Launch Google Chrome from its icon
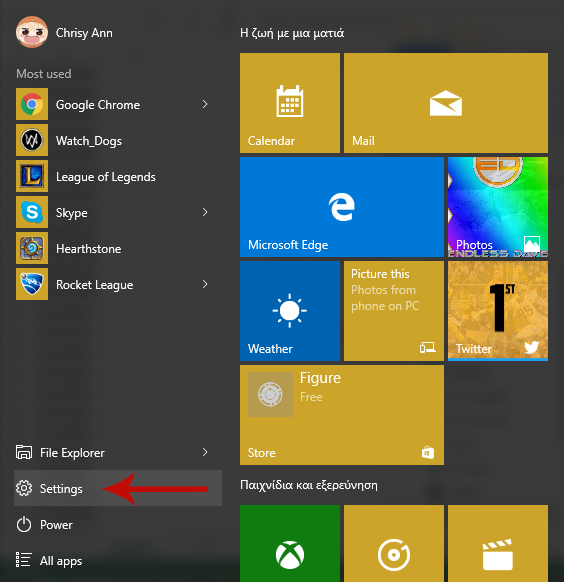564x582 pixels. tap(32, 104)
